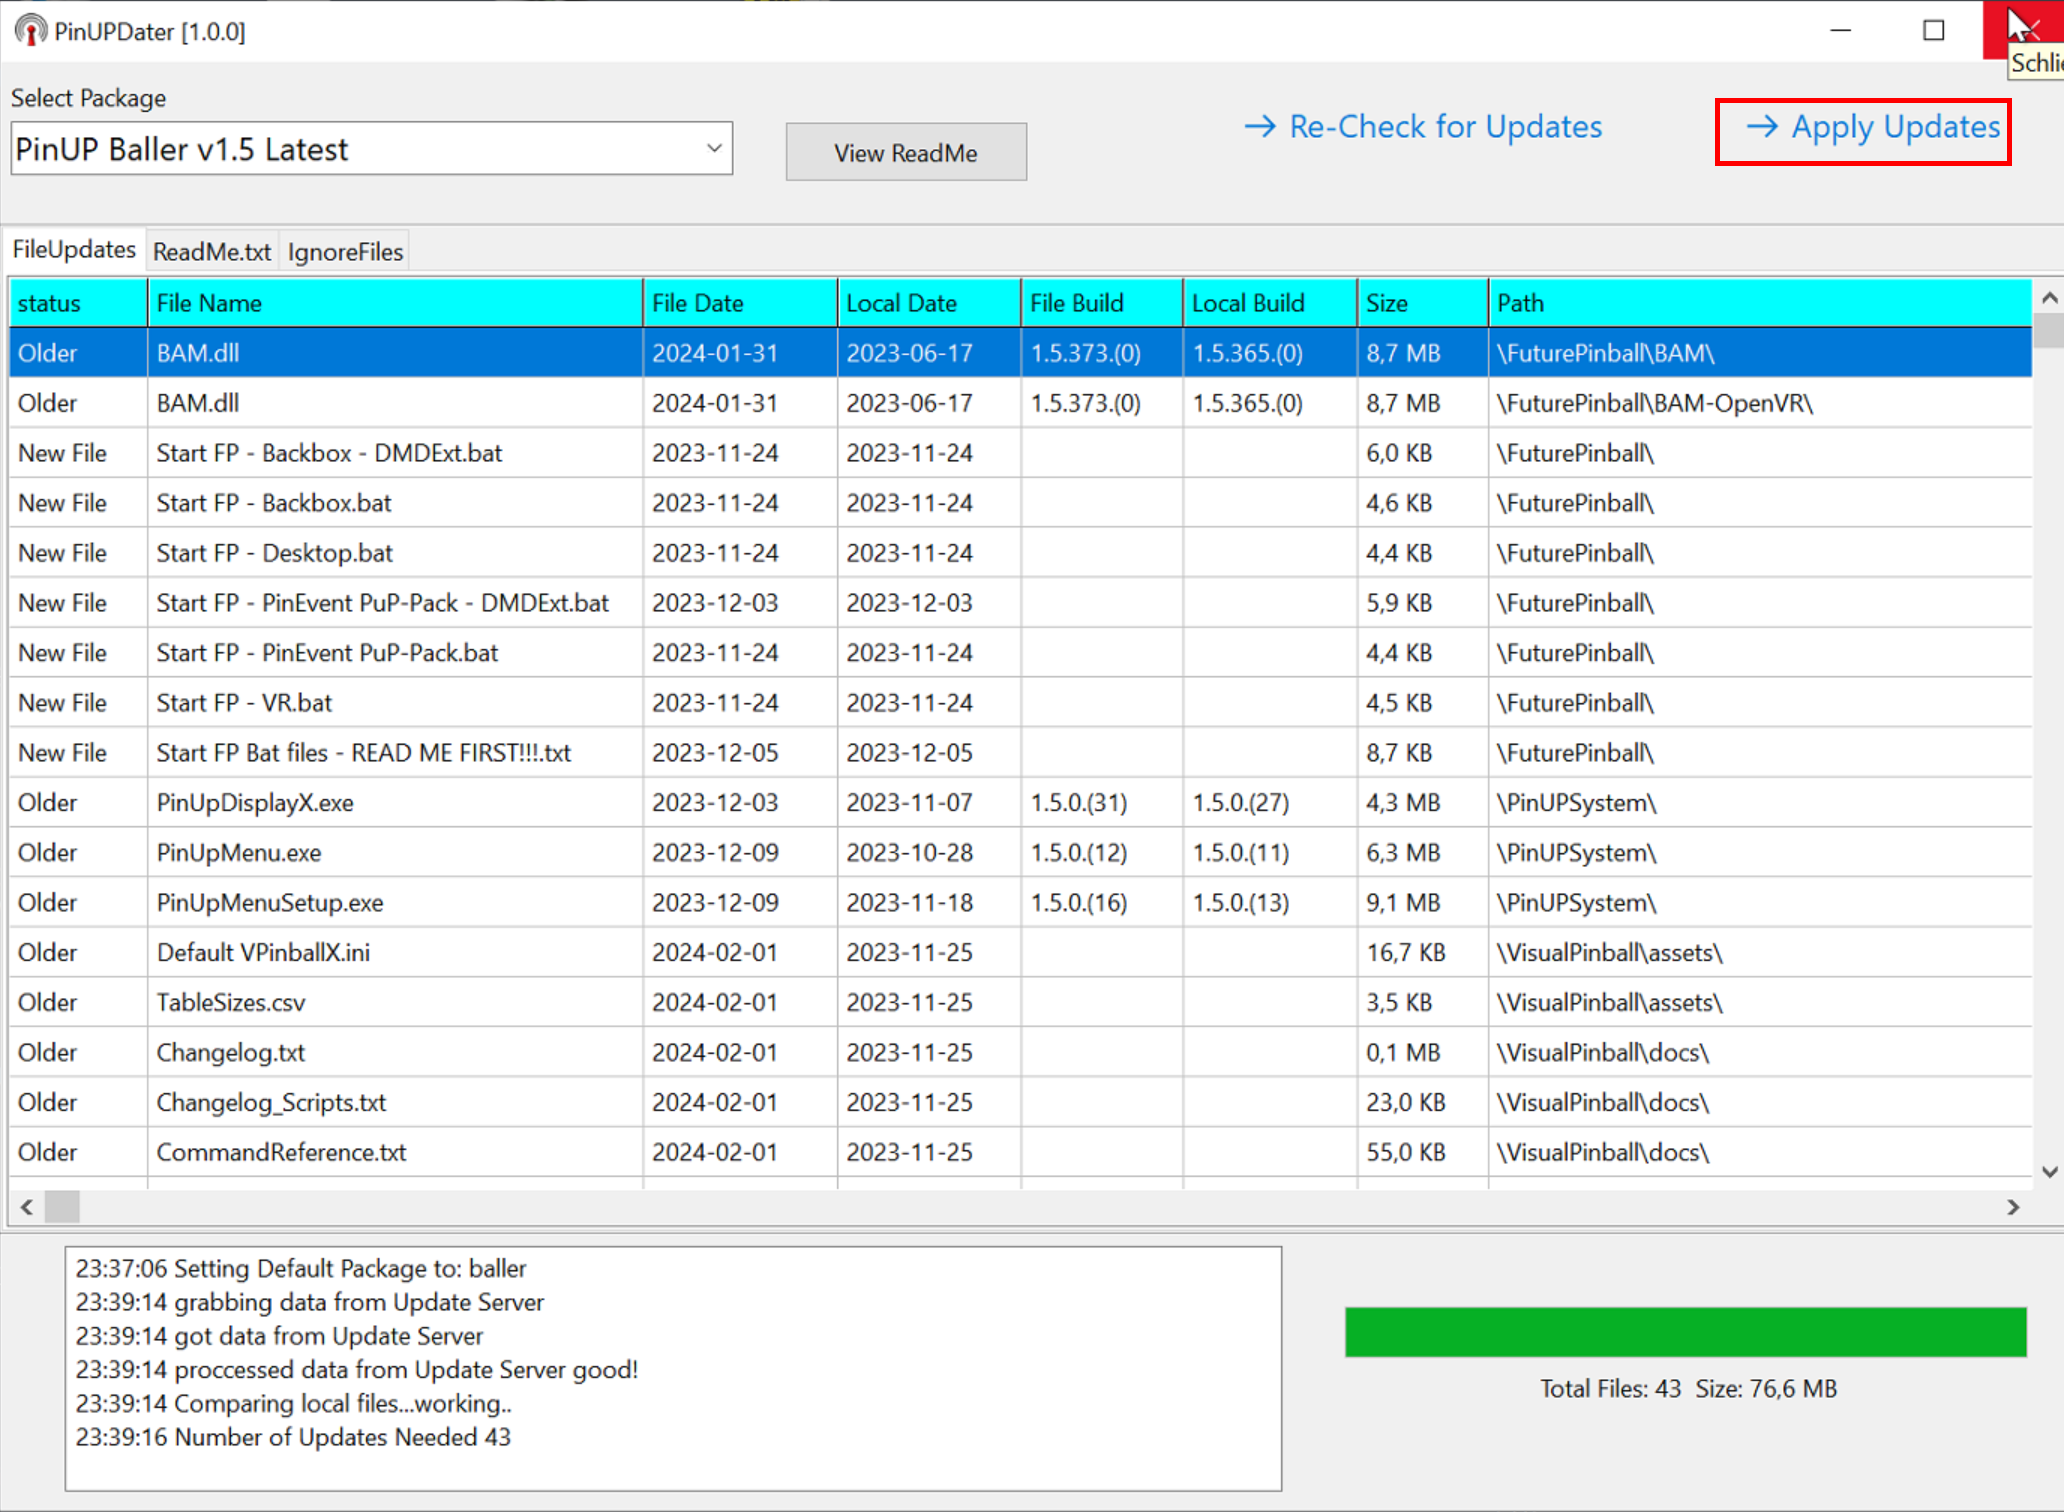Image resolution: width=2064 pixels, height=1512 pixels.
Task: Click local build 1.5.0.(11) cell
Action: point(1270,853)
